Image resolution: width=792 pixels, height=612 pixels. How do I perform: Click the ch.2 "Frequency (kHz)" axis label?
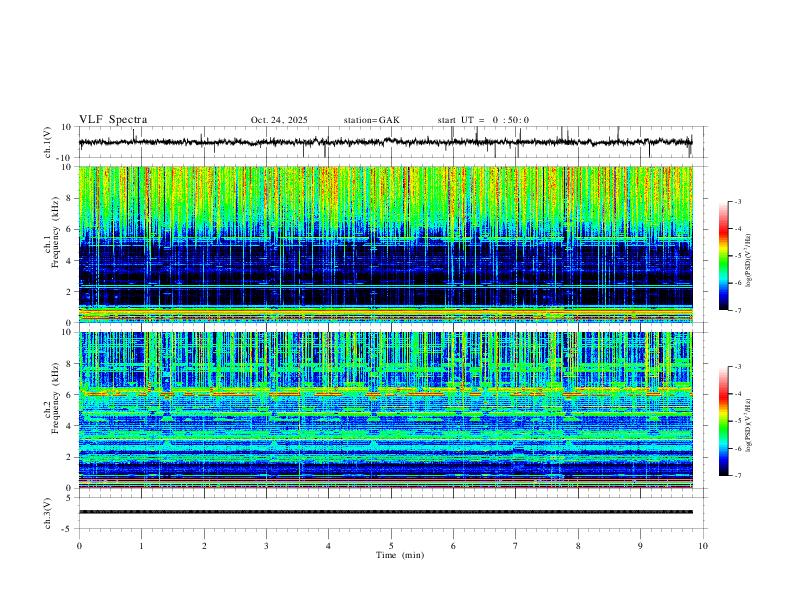click(x=55, y=398)
